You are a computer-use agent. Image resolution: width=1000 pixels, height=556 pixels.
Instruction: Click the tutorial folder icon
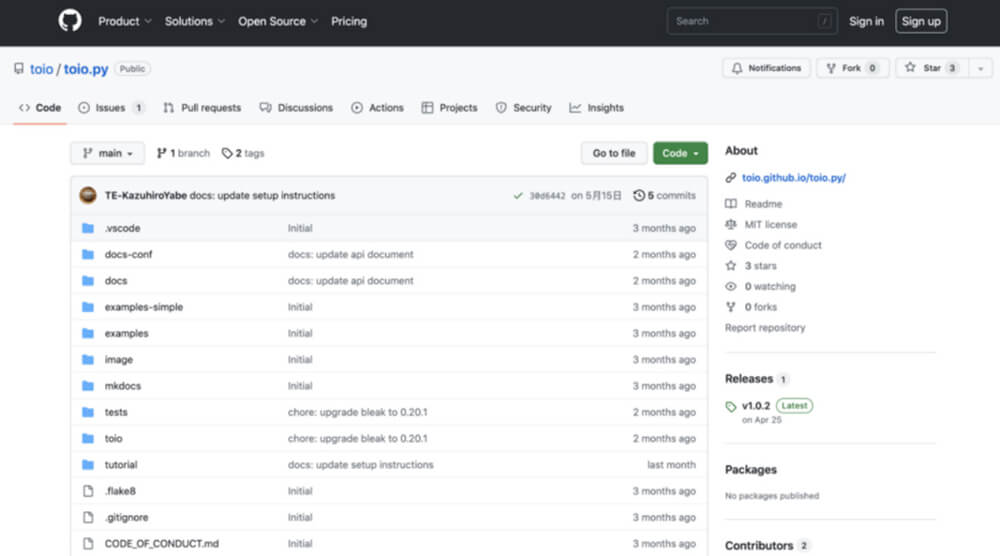click(x=88, y=465)
